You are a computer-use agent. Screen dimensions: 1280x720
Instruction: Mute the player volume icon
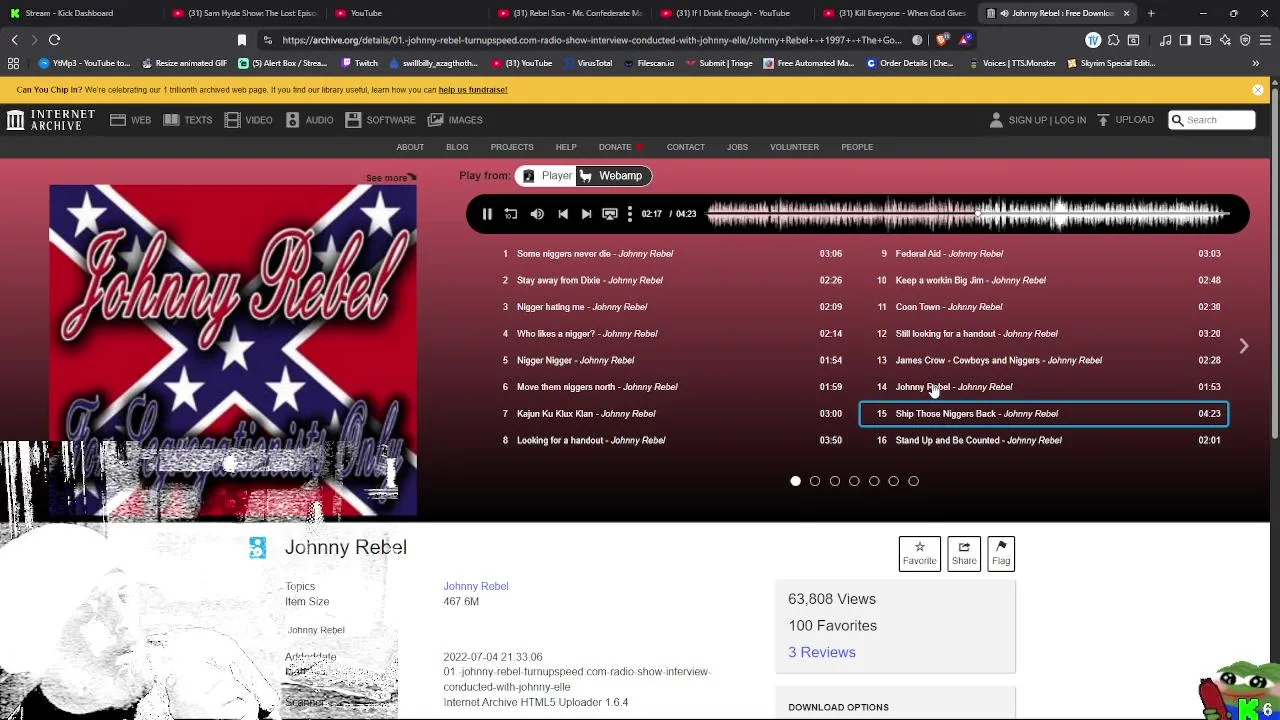point(537,214)
